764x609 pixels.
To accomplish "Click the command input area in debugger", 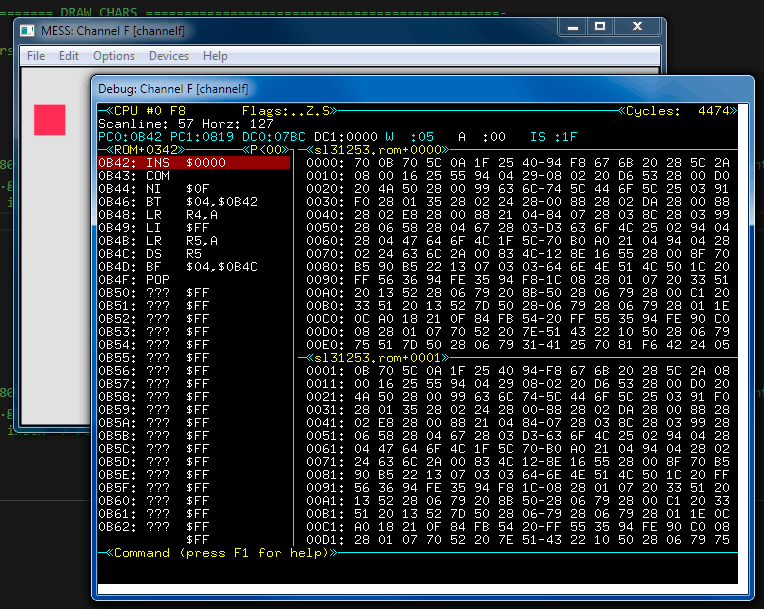I will tap(418, 571).
